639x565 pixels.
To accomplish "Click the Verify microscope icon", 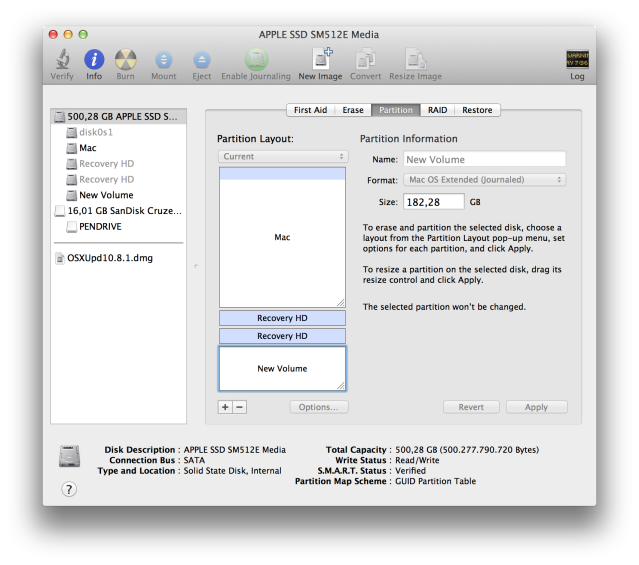I will [62, 59].
